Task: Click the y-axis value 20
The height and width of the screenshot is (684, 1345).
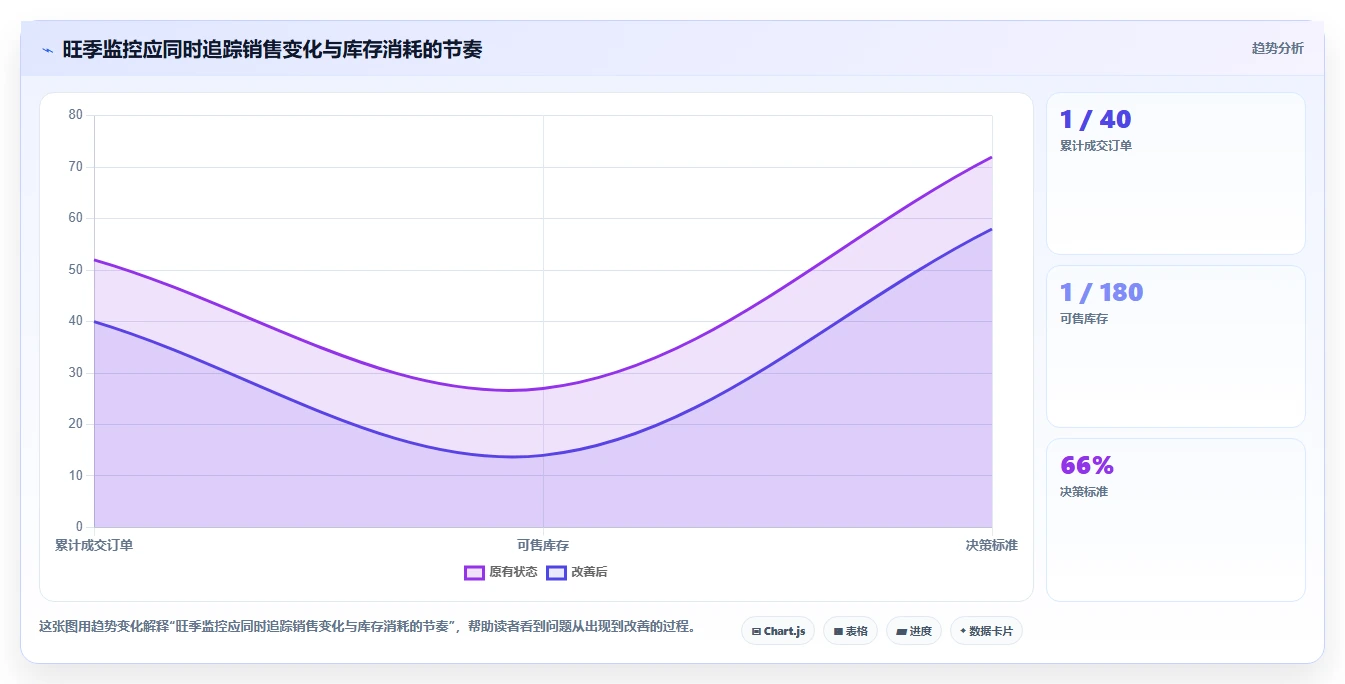Action: 76,424
